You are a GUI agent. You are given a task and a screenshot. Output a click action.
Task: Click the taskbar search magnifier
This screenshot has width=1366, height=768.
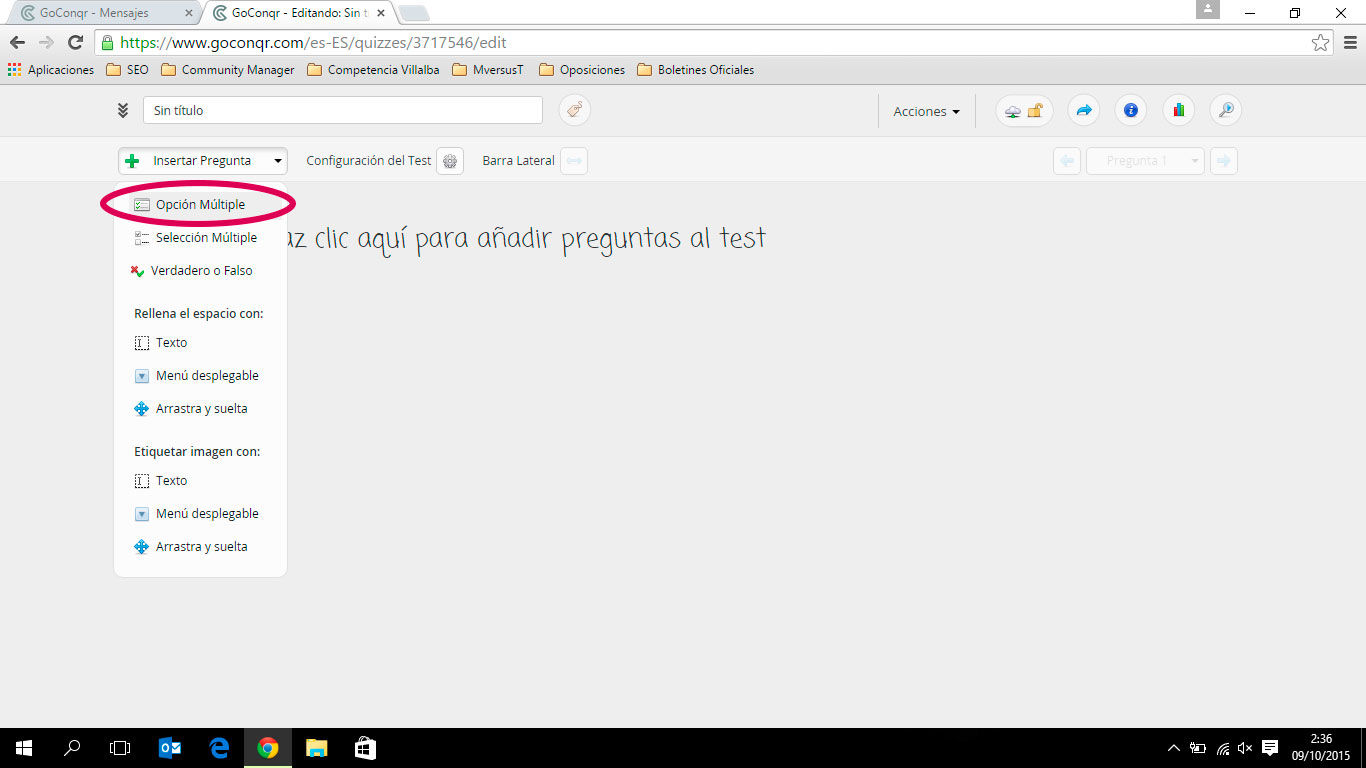point(72,748)
